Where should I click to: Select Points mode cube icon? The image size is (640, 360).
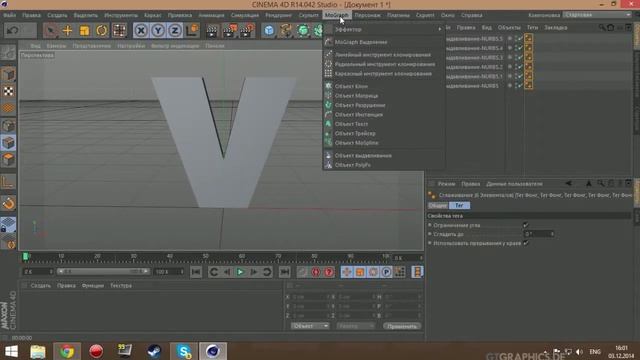click(x=8, y=126)
